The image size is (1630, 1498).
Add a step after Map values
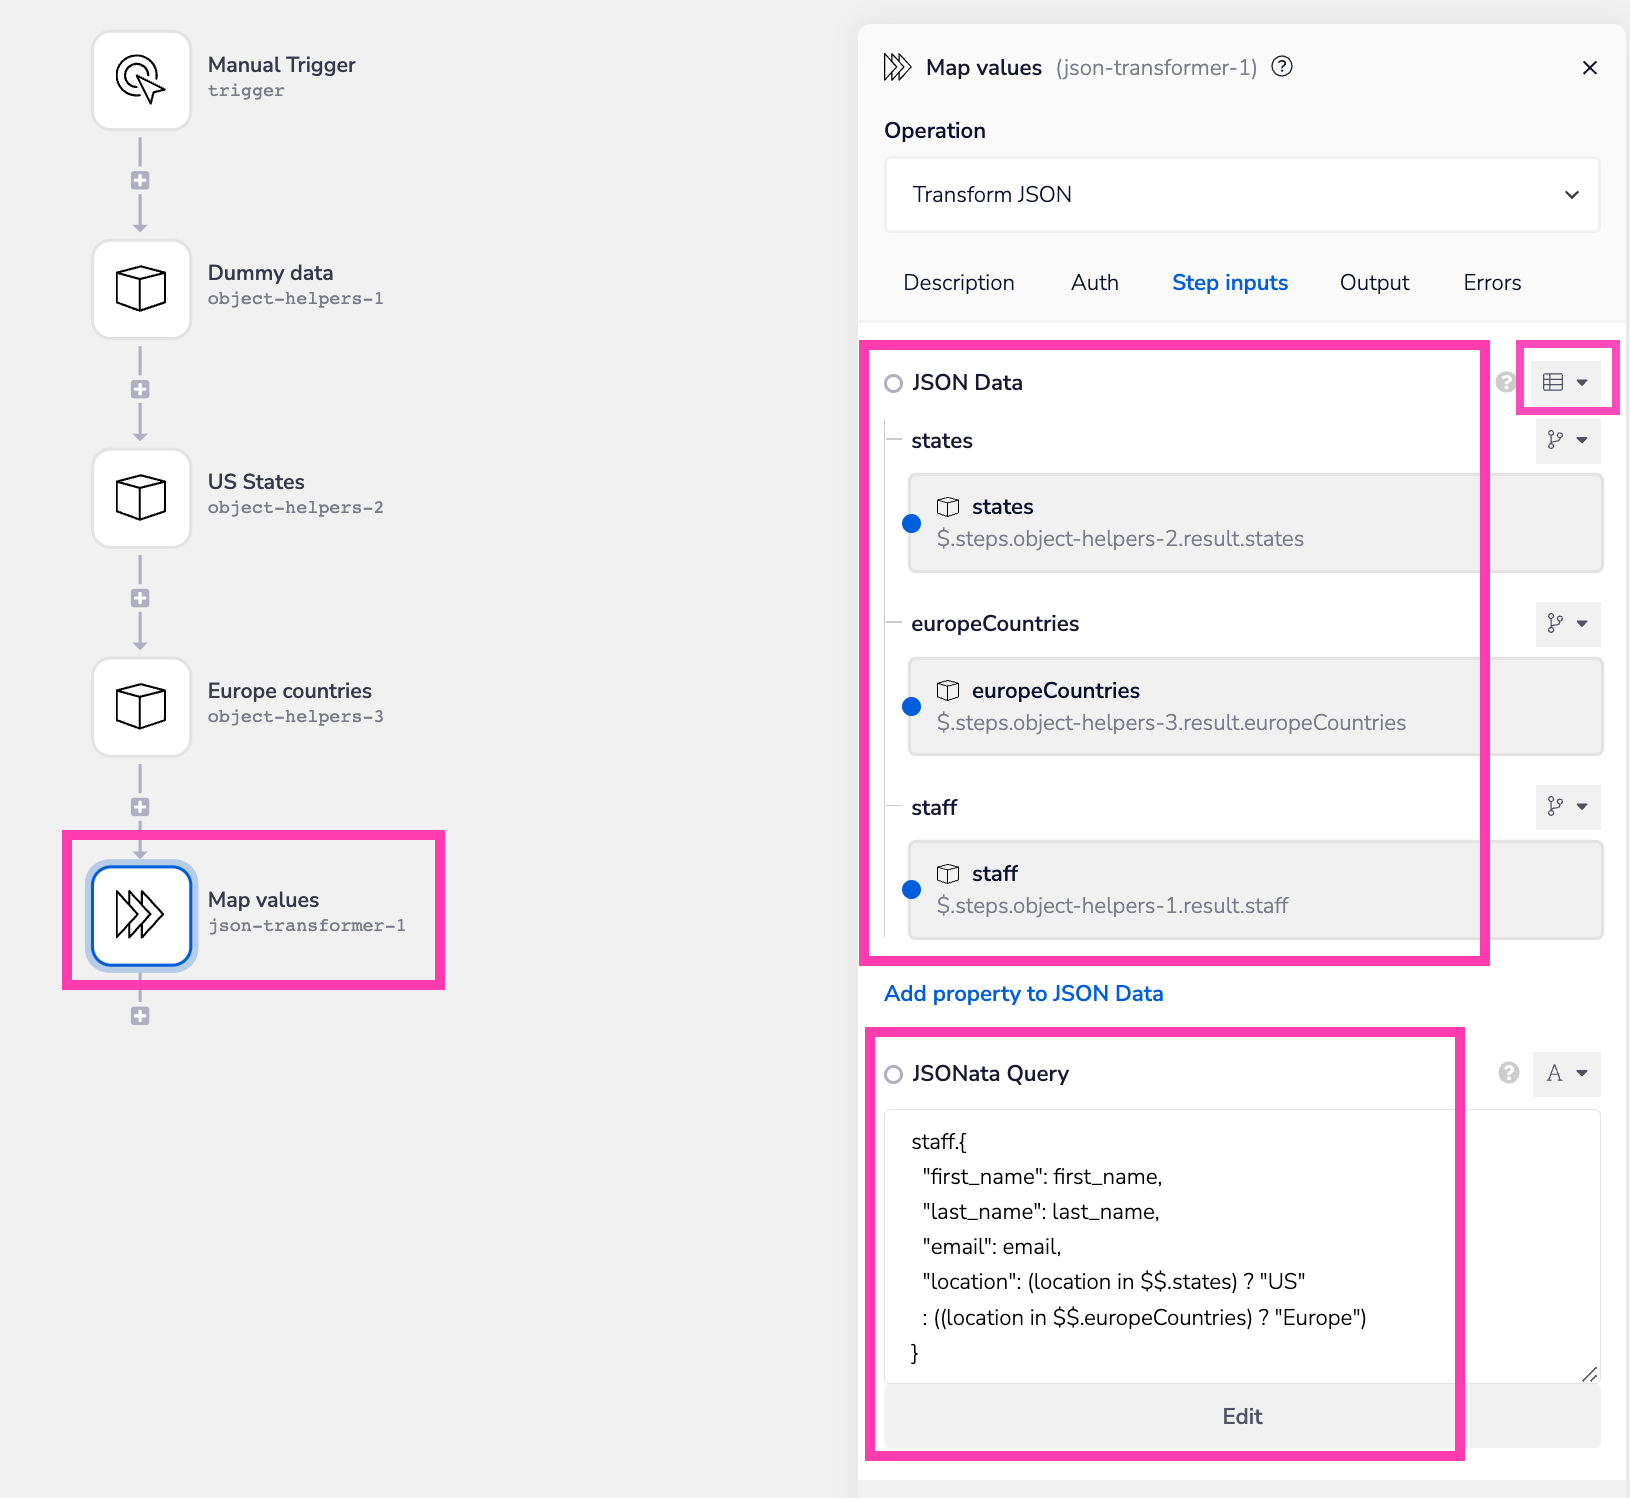pyautogui.click(x=140, y=1016)
